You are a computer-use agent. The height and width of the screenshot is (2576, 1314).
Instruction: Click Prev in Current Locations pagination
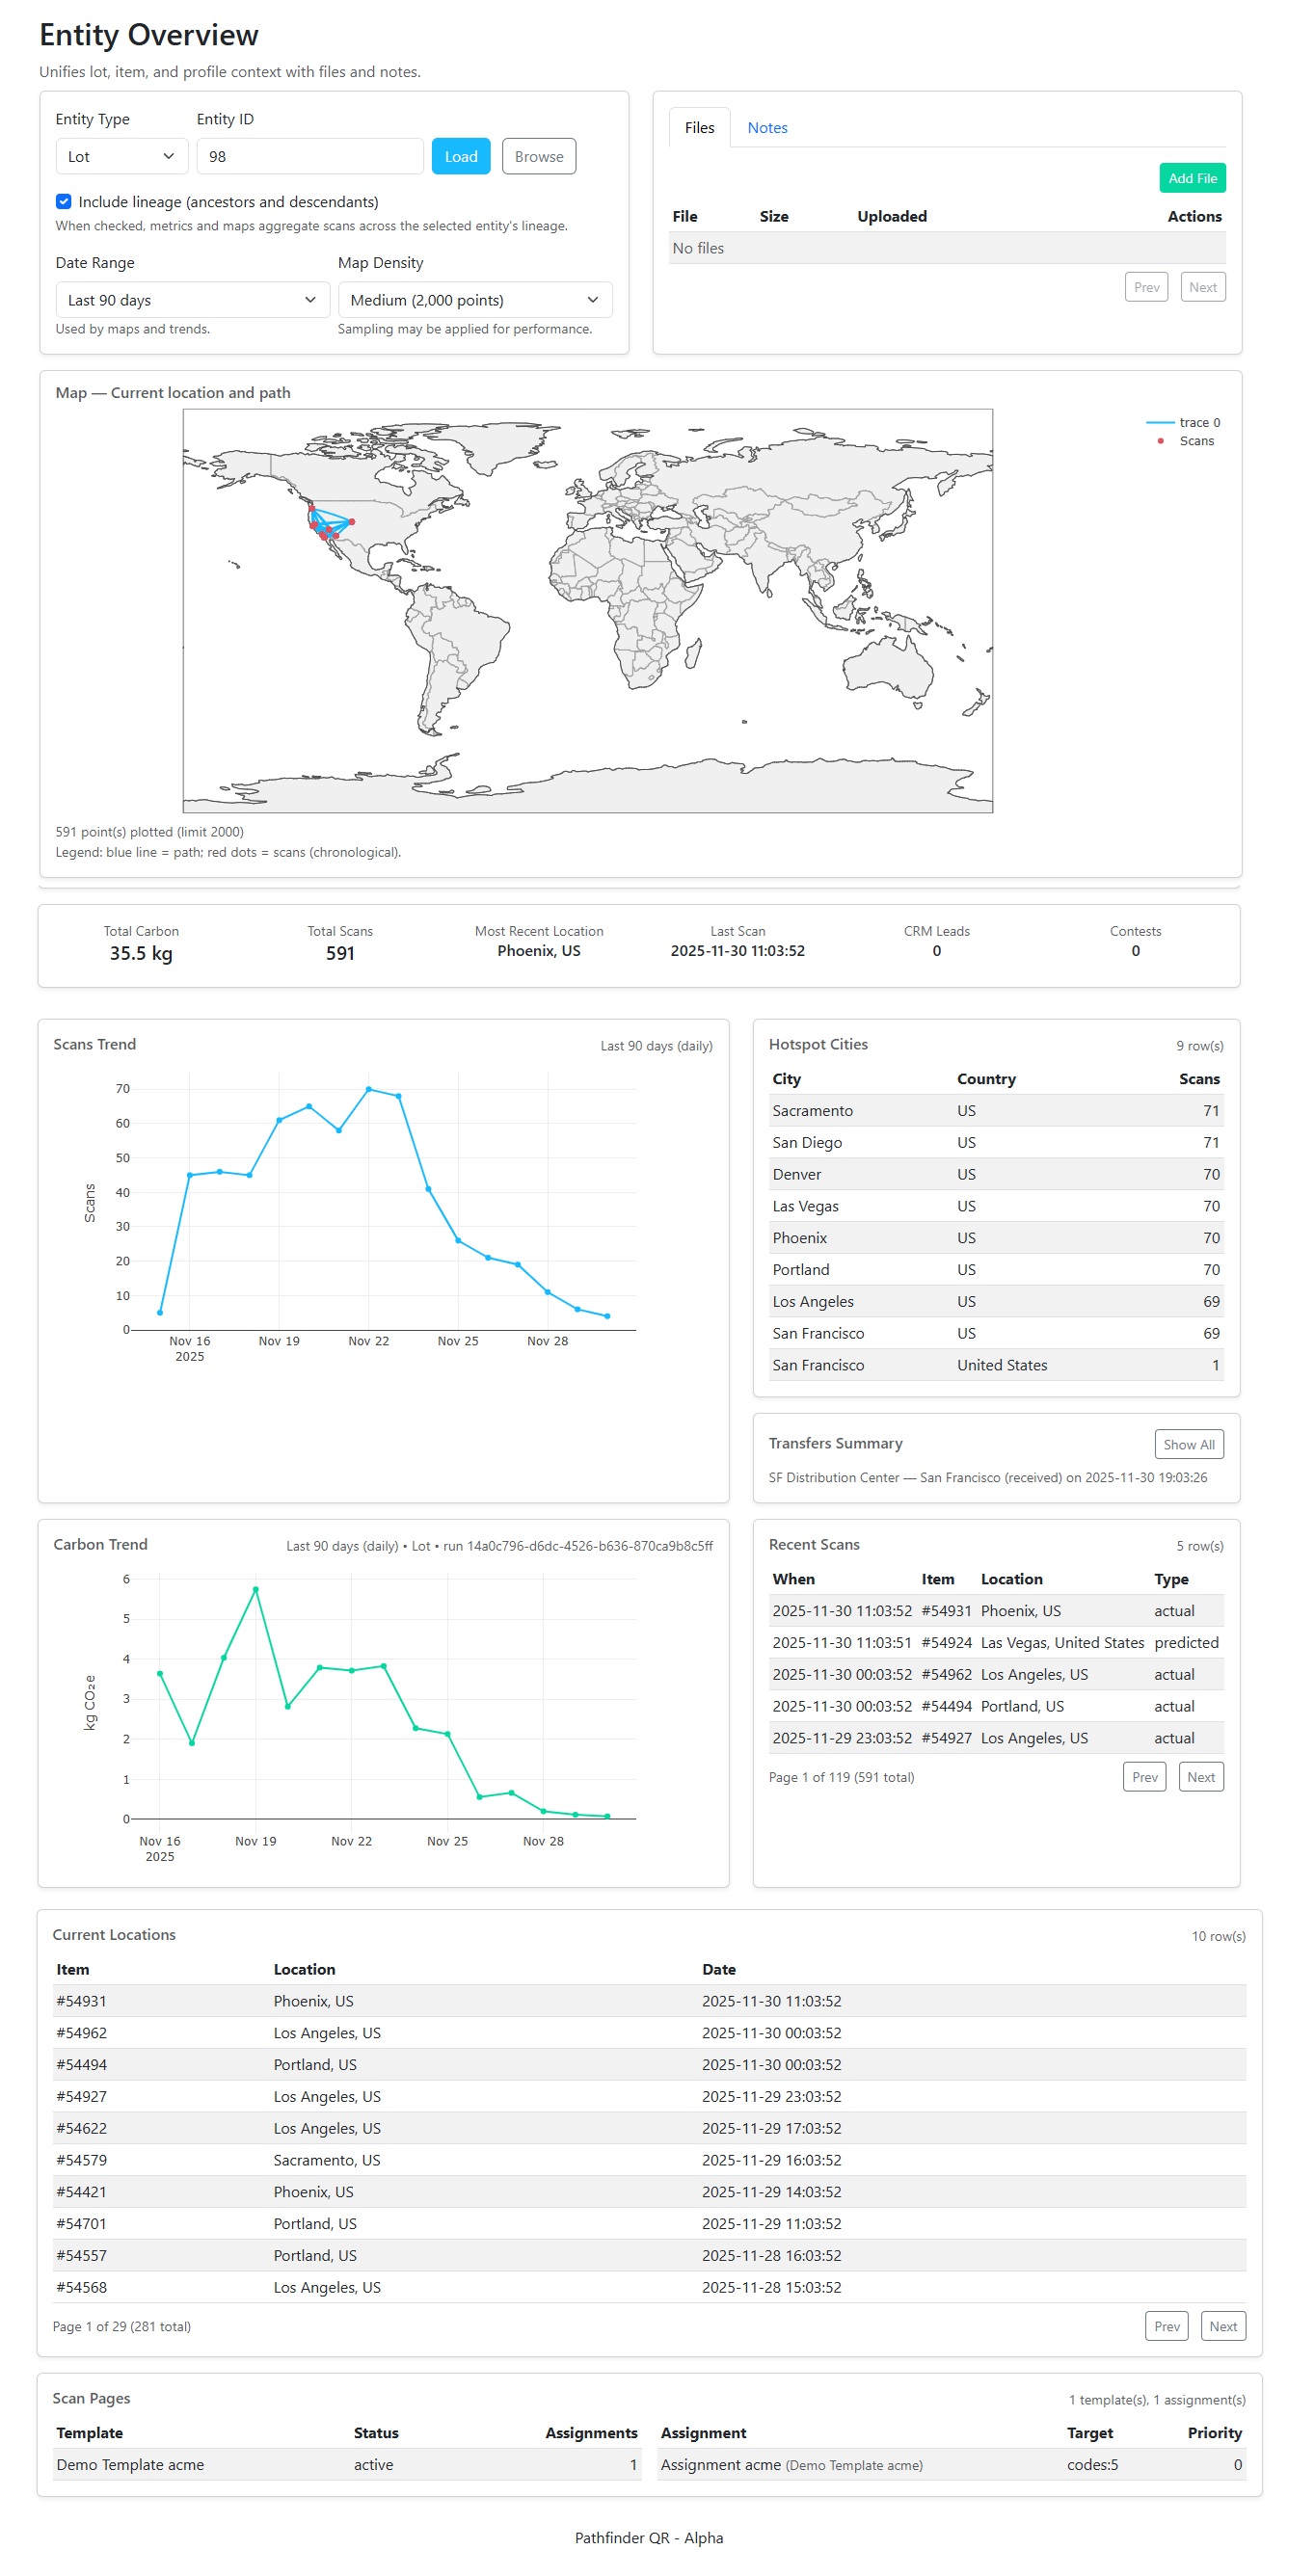tap(1167, 2326)
